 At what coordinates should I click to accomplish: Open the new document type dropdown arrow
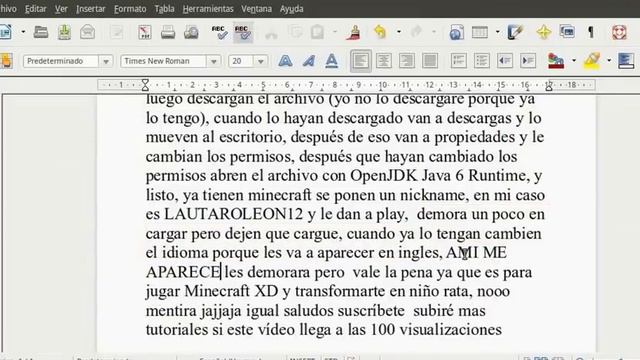click(x=23, y=32)
